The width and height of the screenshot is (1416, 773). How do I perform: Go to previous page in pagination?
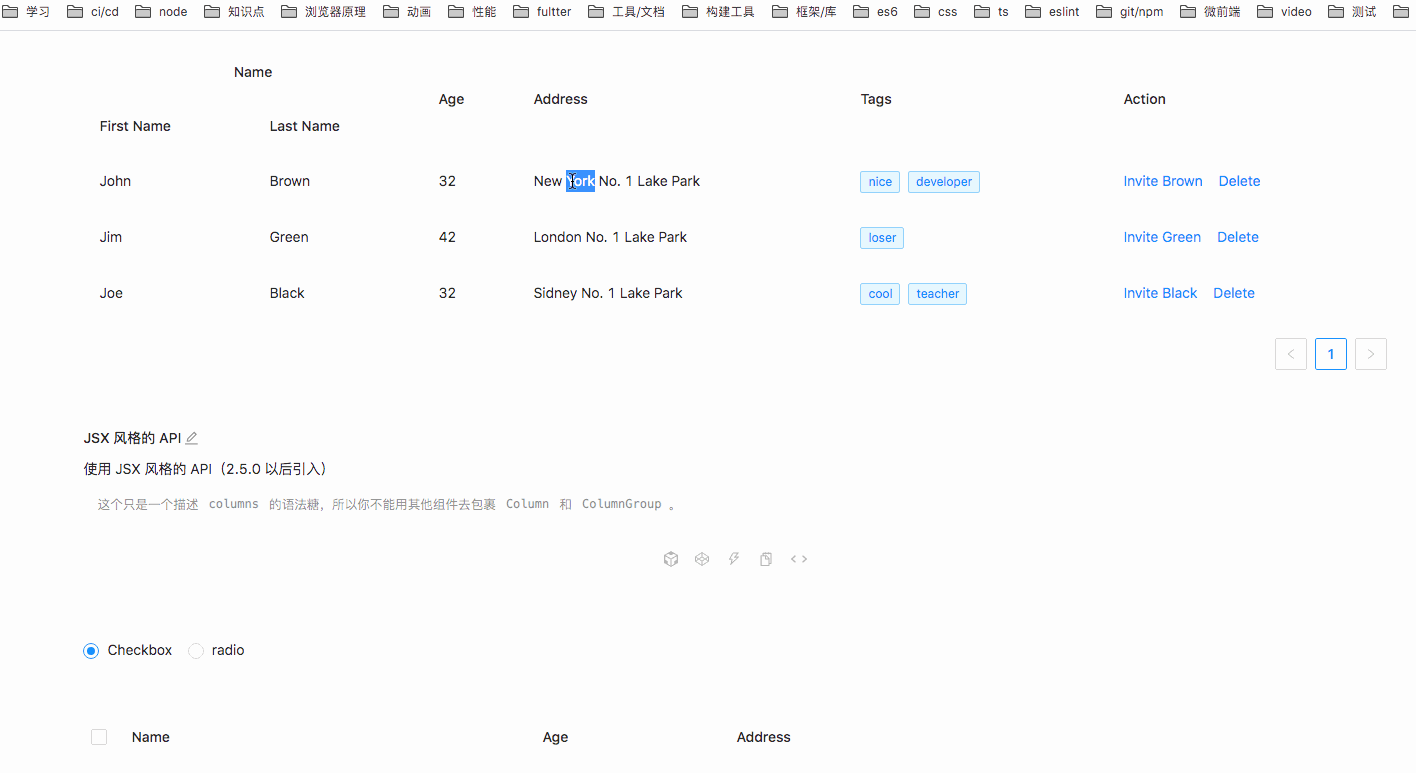tap(1290, 353)
